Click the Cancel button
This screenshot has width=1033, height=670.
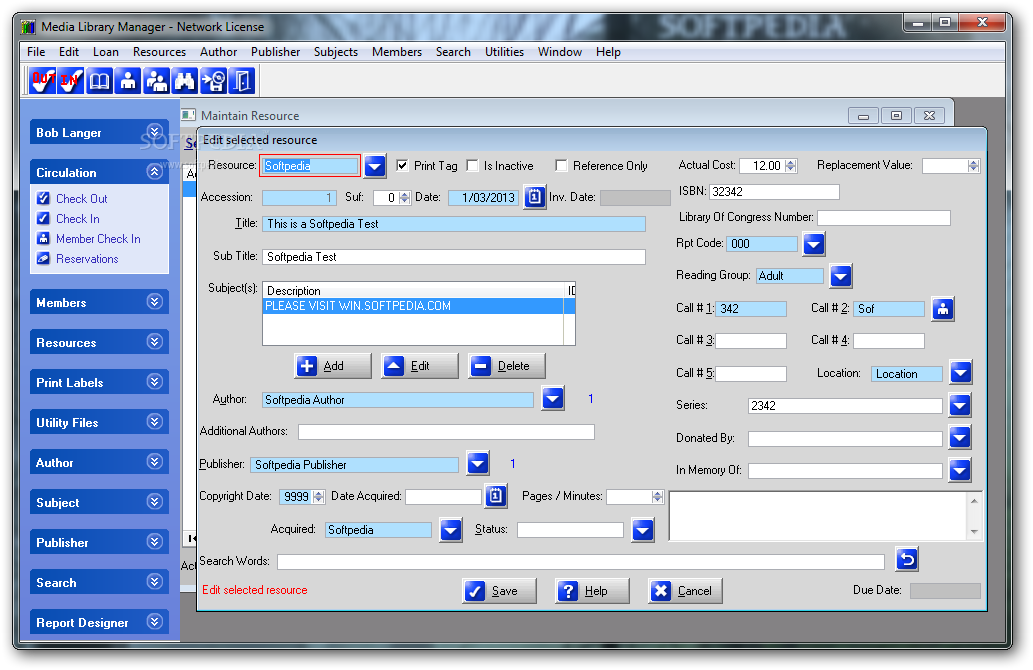coord(685,591)
